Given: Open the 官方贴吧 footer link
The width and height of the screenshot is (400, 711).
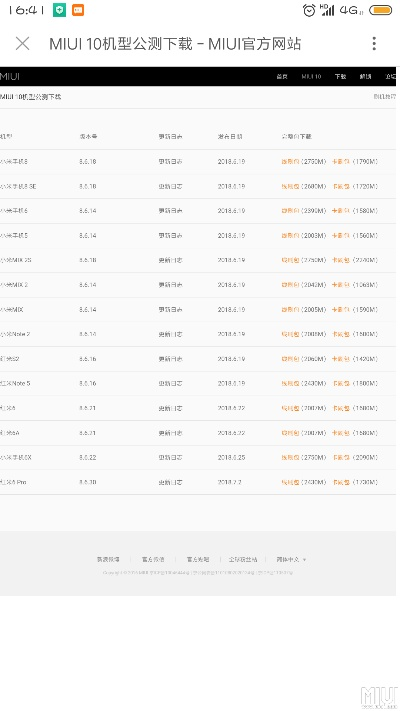Looking at the screenshot, I should (198, 560).
